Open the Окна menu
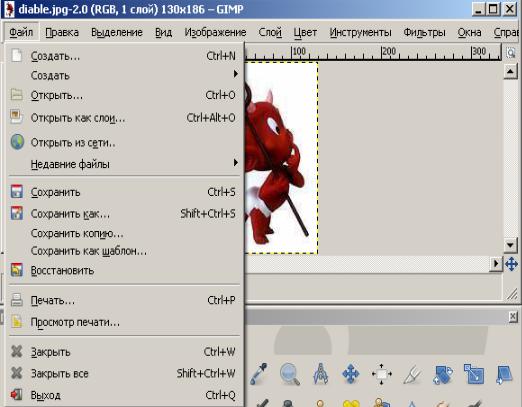 [469, 32]
